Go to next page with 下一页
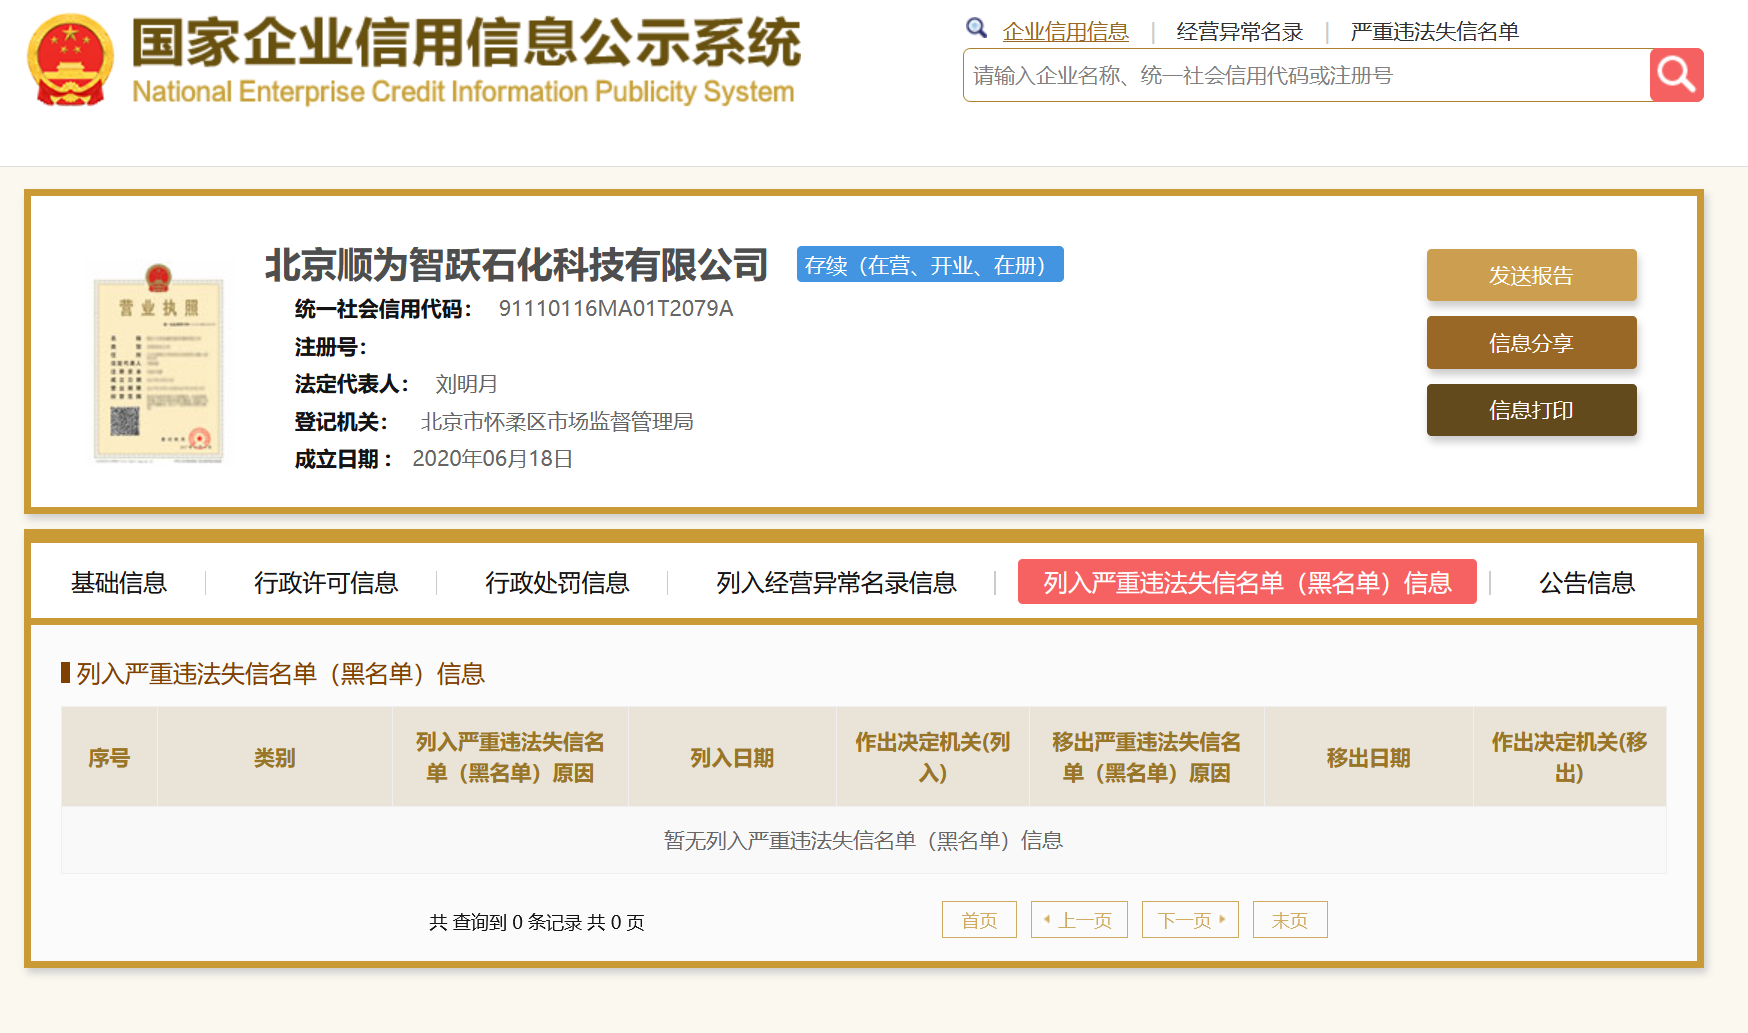The image size is (1748, 1033). pyautogui.click(x=1190, y=920)
